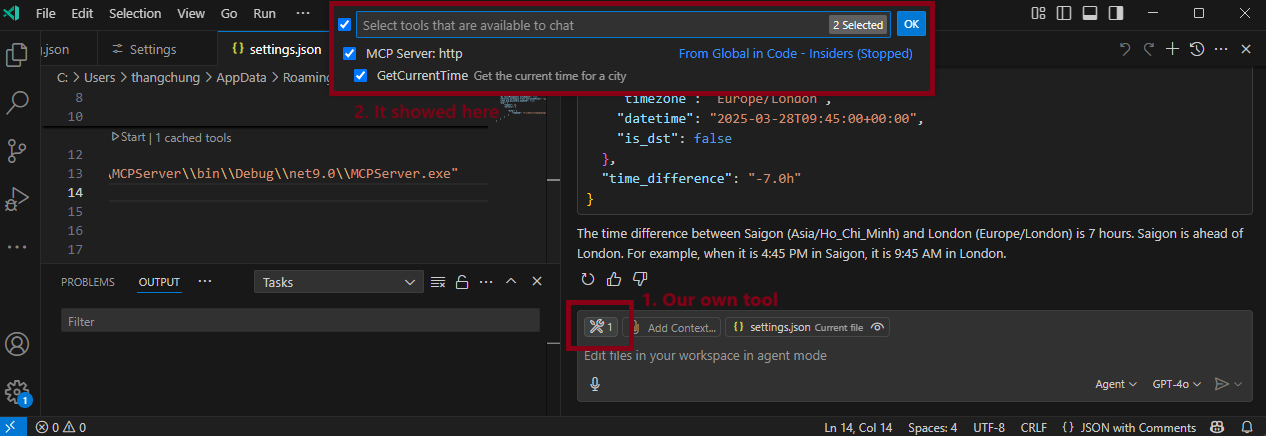Uncheck MCP Server: http checkbox

click(x=350, y=54)
